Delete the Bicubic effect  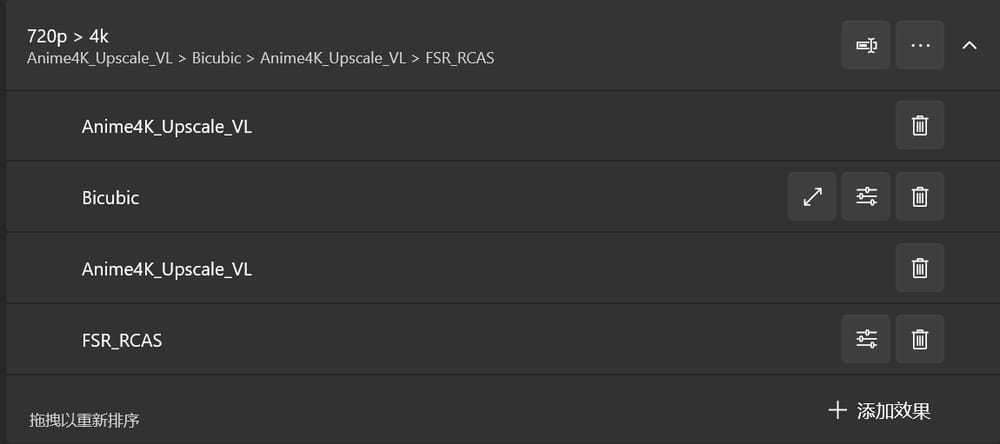pyautogui.click(x=920, y=197)
